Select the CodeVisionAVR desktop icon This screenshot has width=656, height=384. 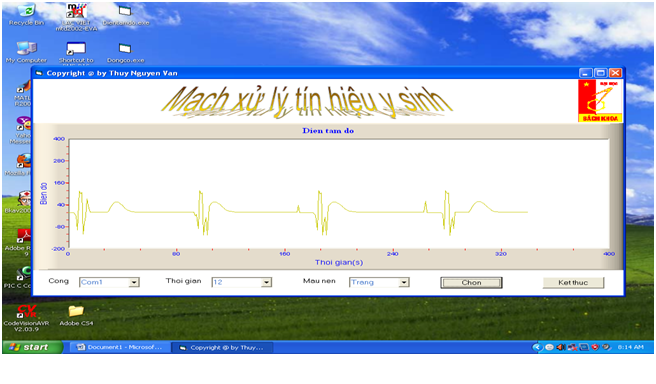click(x=26, y=317)
